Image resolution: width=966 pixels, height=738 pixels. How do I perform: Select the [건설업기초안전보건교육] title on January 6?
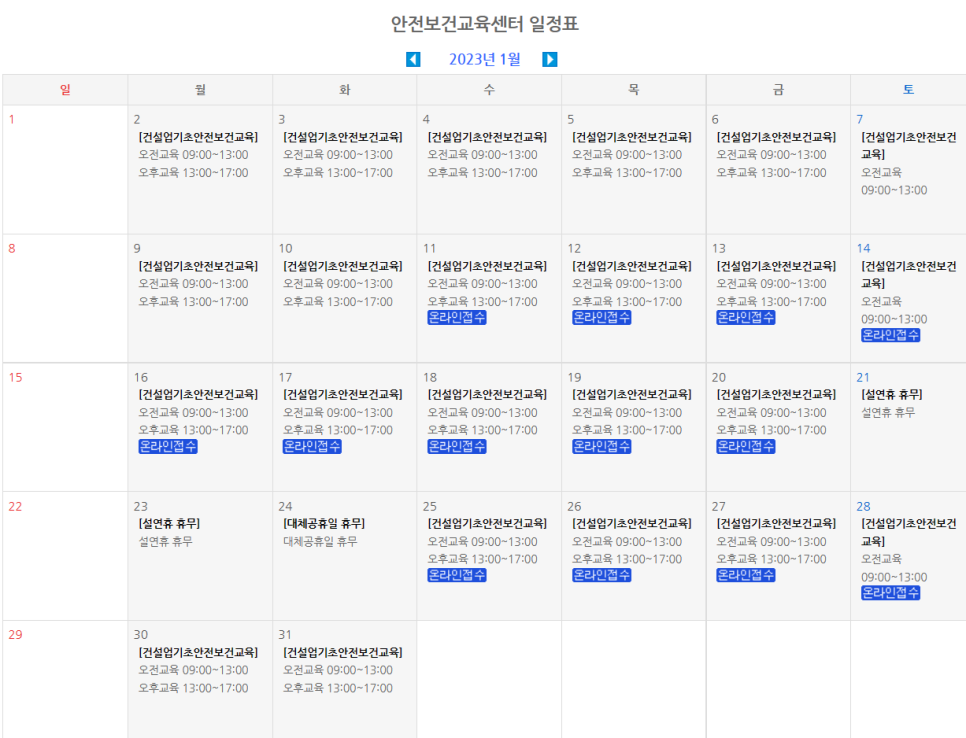click(x=776, y=137)
